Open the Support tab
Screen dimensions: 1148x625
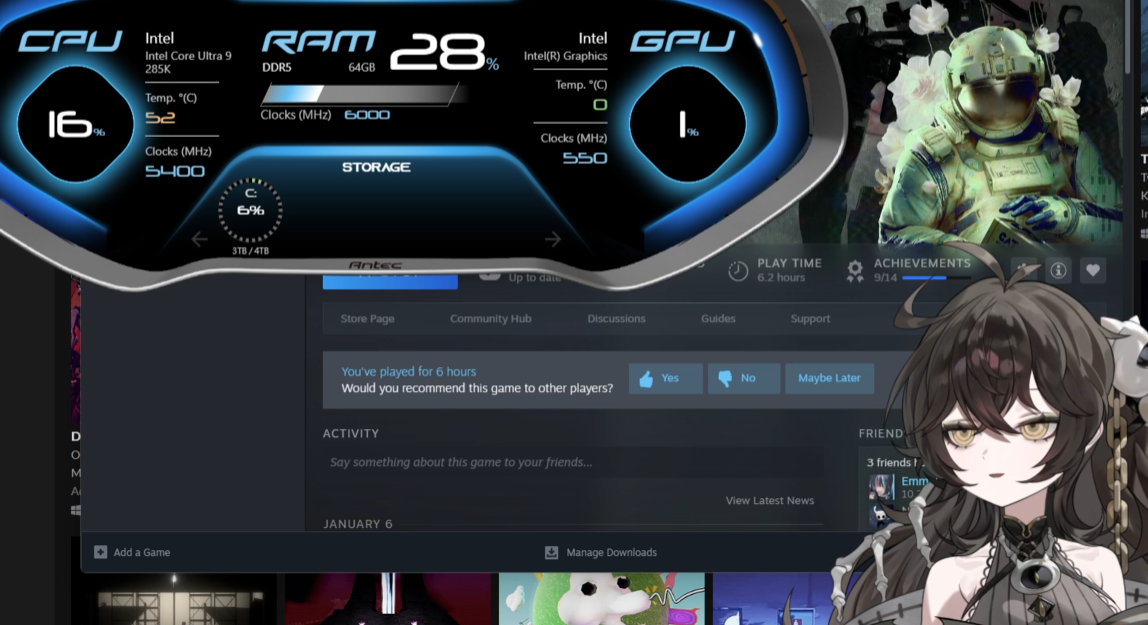click(810, 318)
